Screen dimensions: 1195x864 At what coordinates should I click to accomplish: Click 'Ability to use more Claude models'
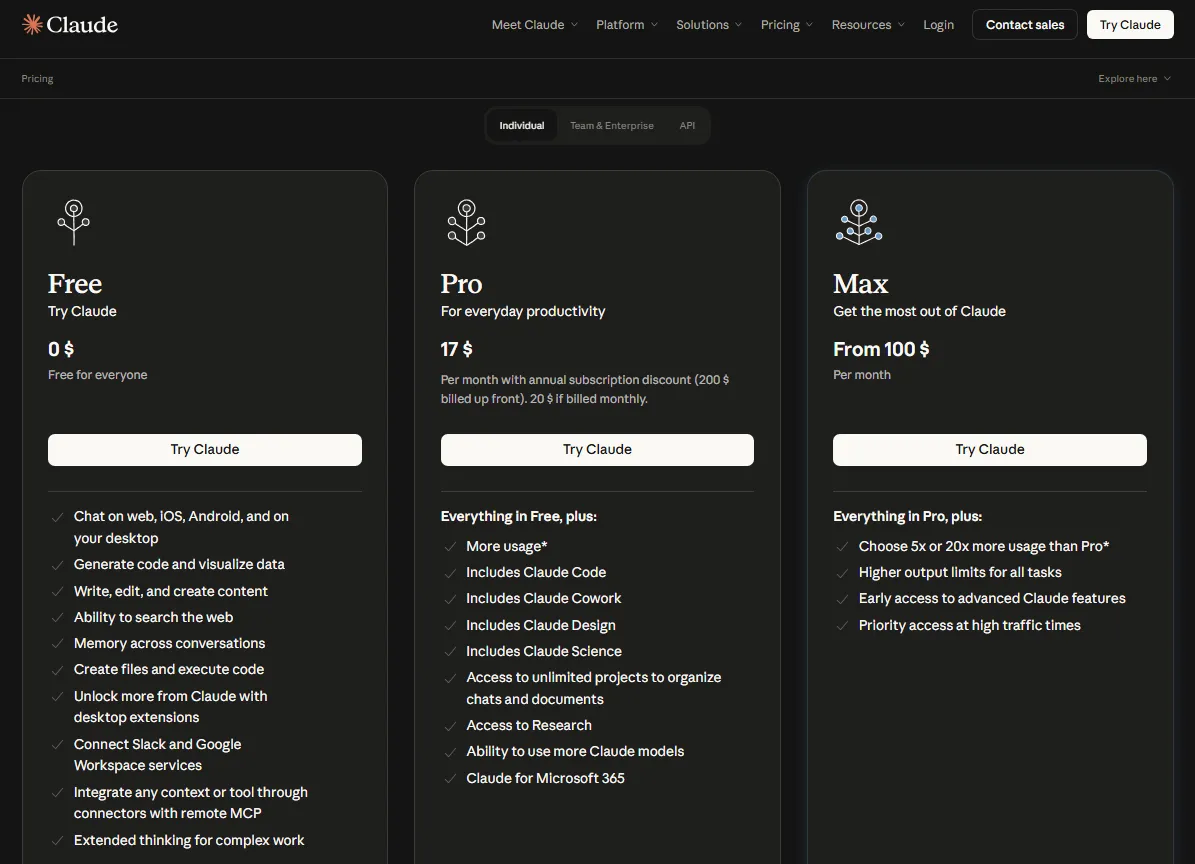click(575, 751)
